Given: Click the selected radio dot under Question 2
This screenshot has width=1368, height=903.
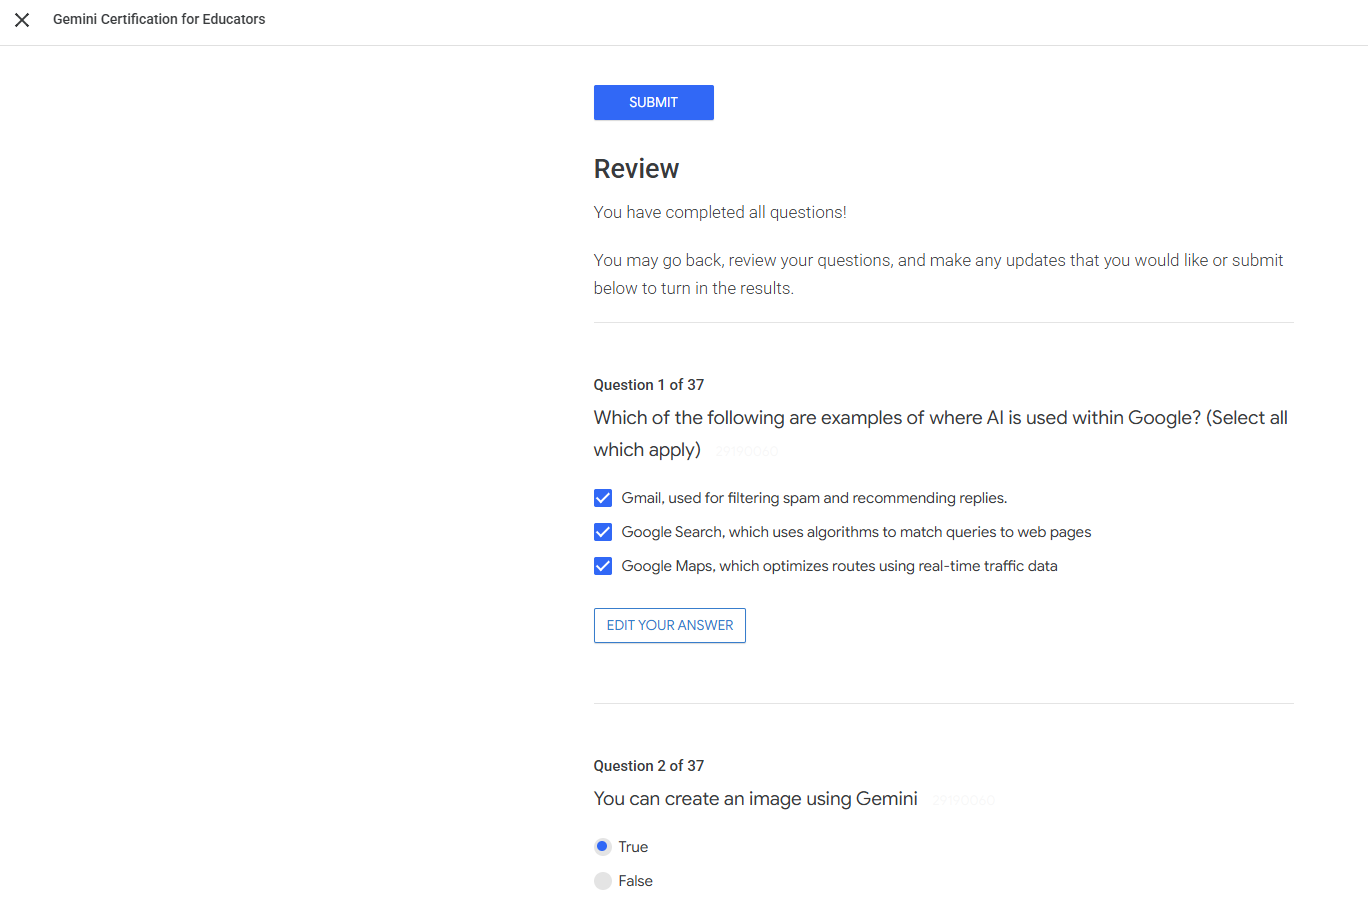Looking at the screenshot, I should pos(602,846).
